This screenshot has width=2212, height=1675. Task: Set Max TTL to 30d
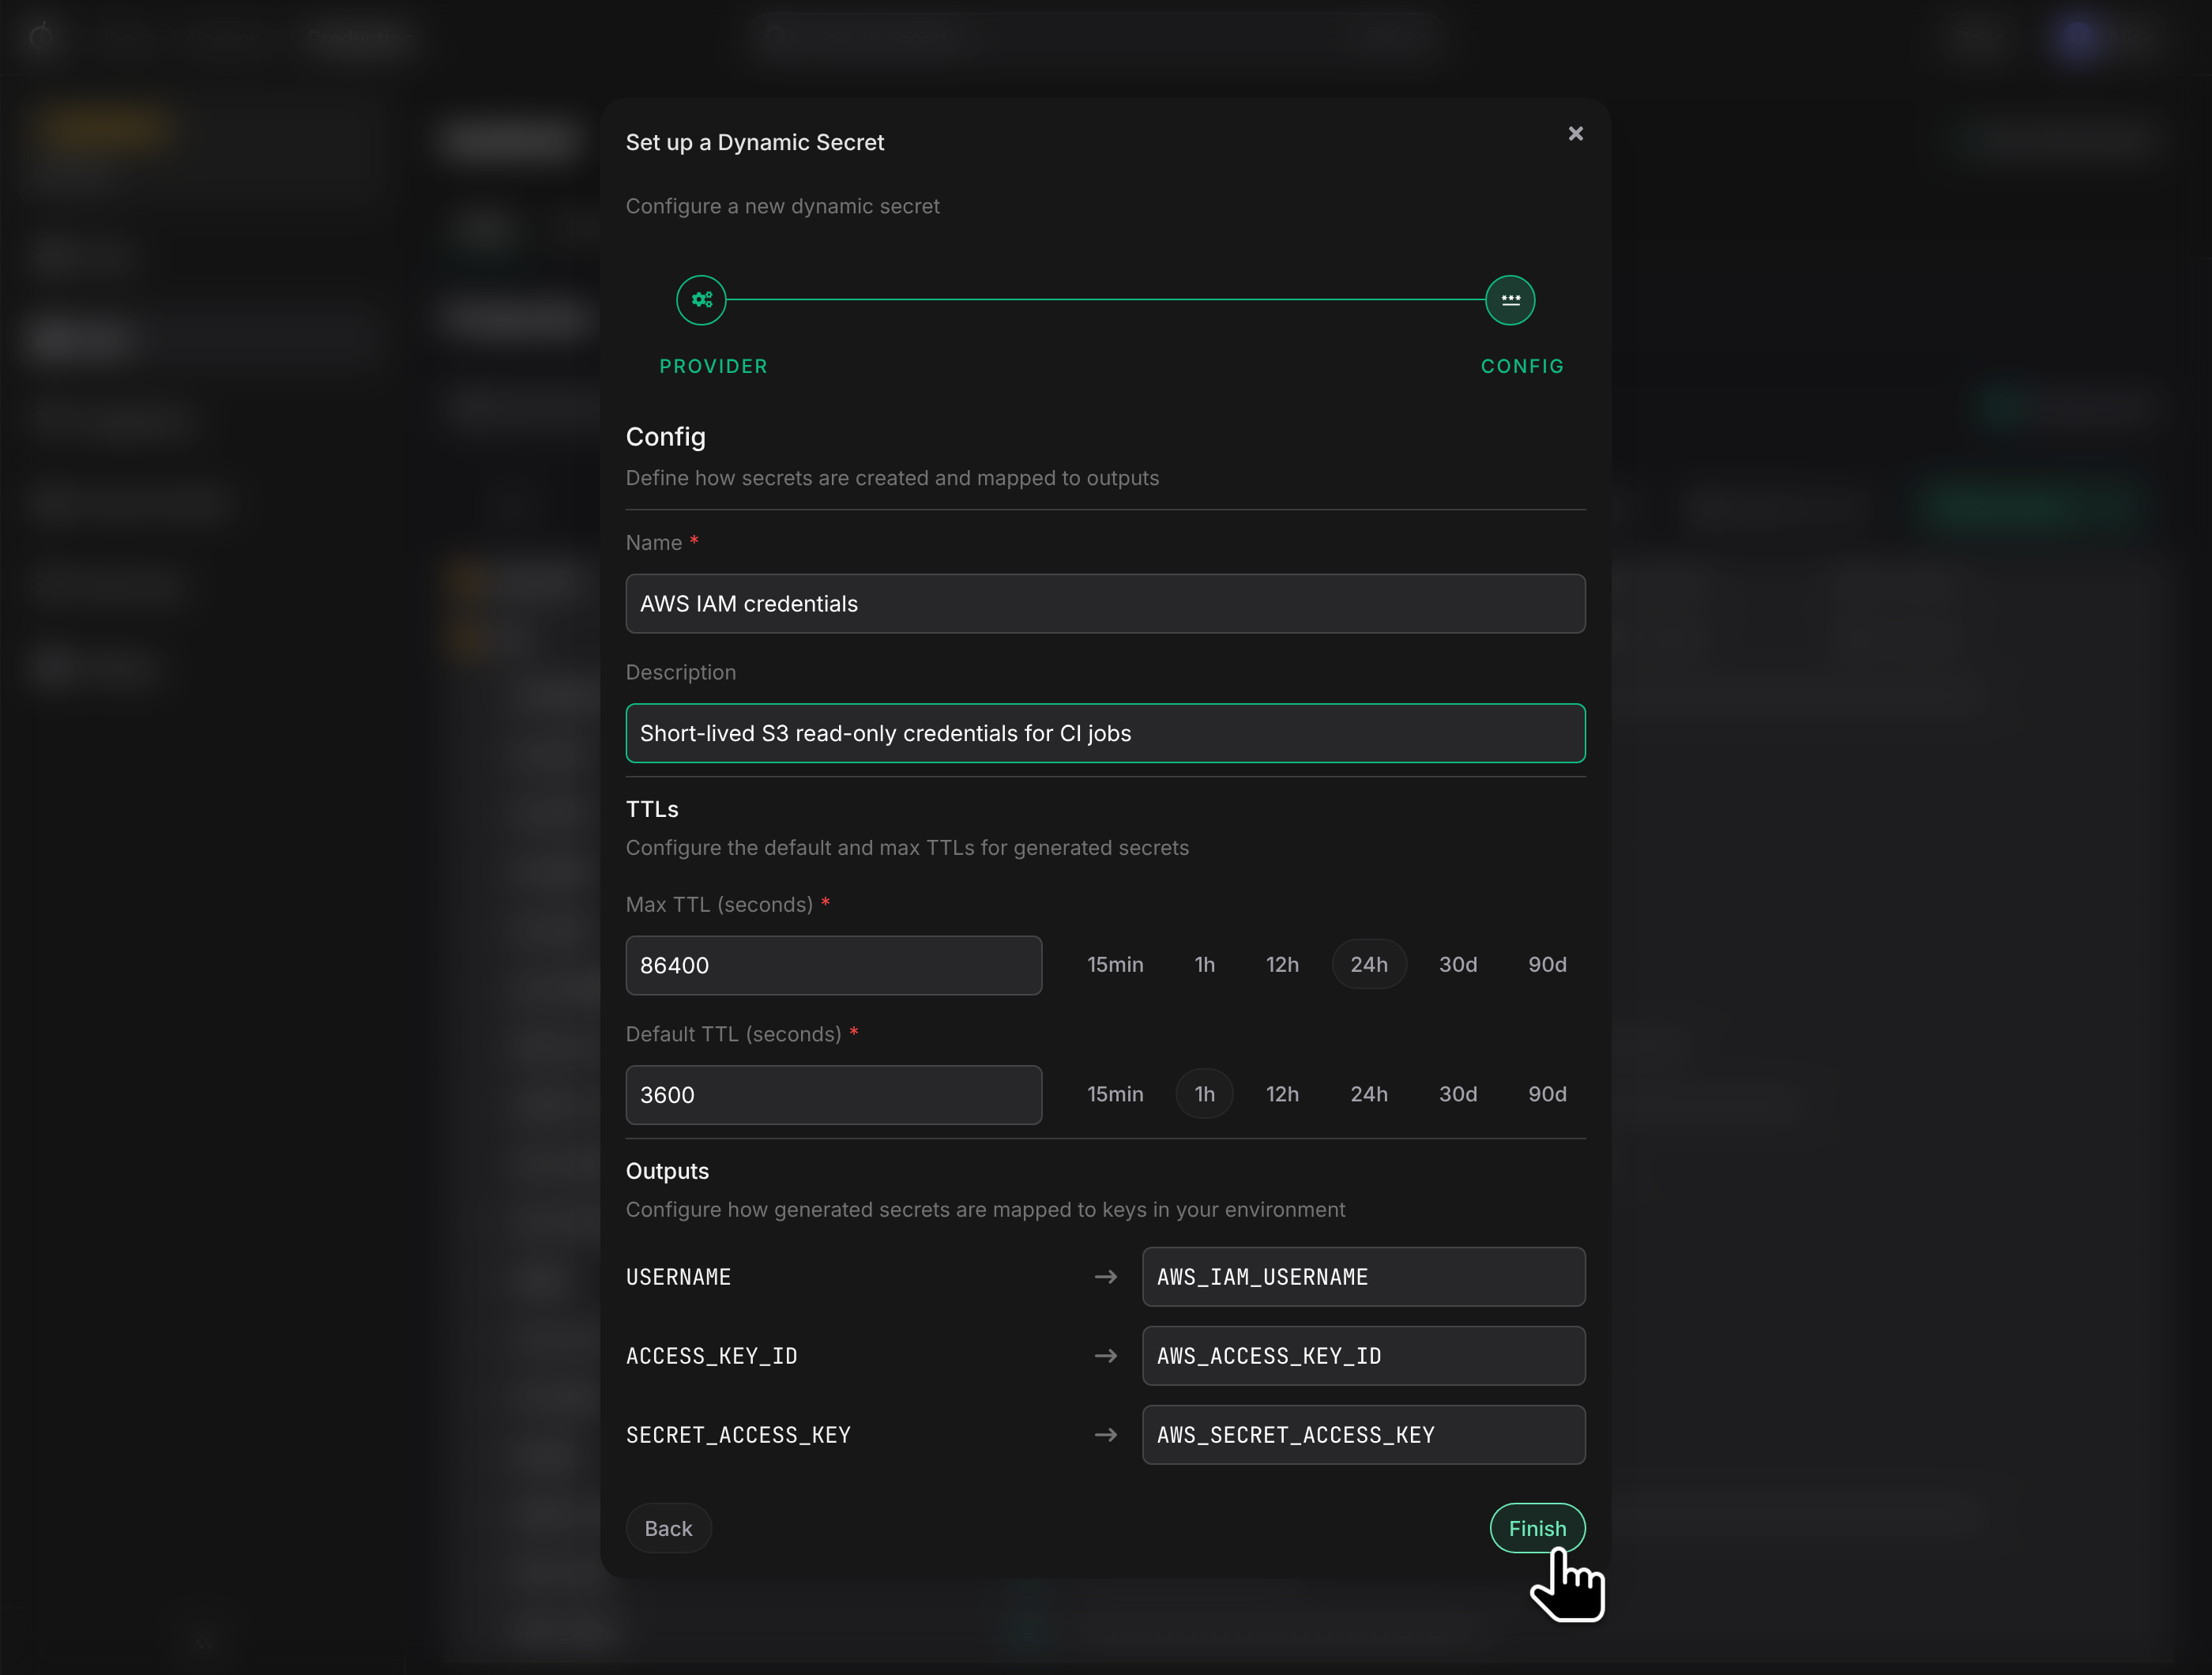click(x=1457, y=964)
